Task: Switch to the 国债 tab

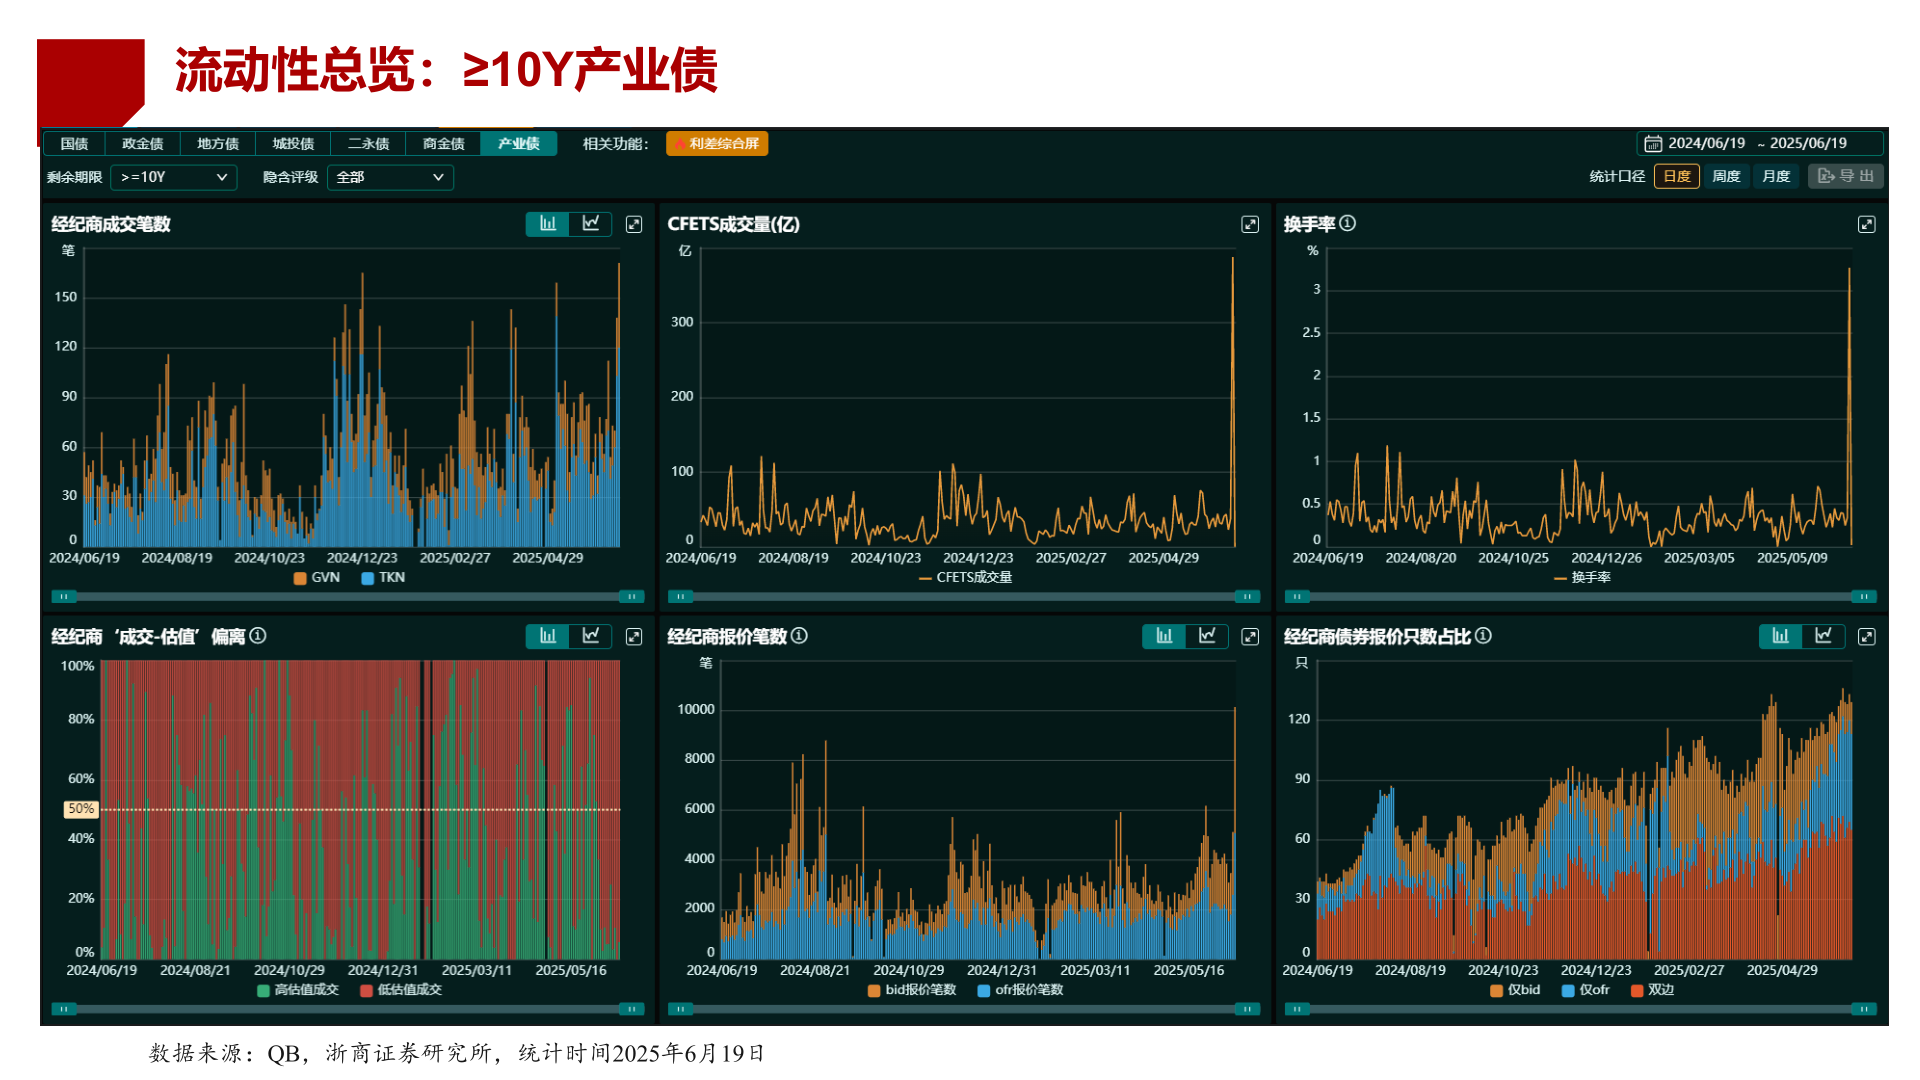Action: pos(74,144)
